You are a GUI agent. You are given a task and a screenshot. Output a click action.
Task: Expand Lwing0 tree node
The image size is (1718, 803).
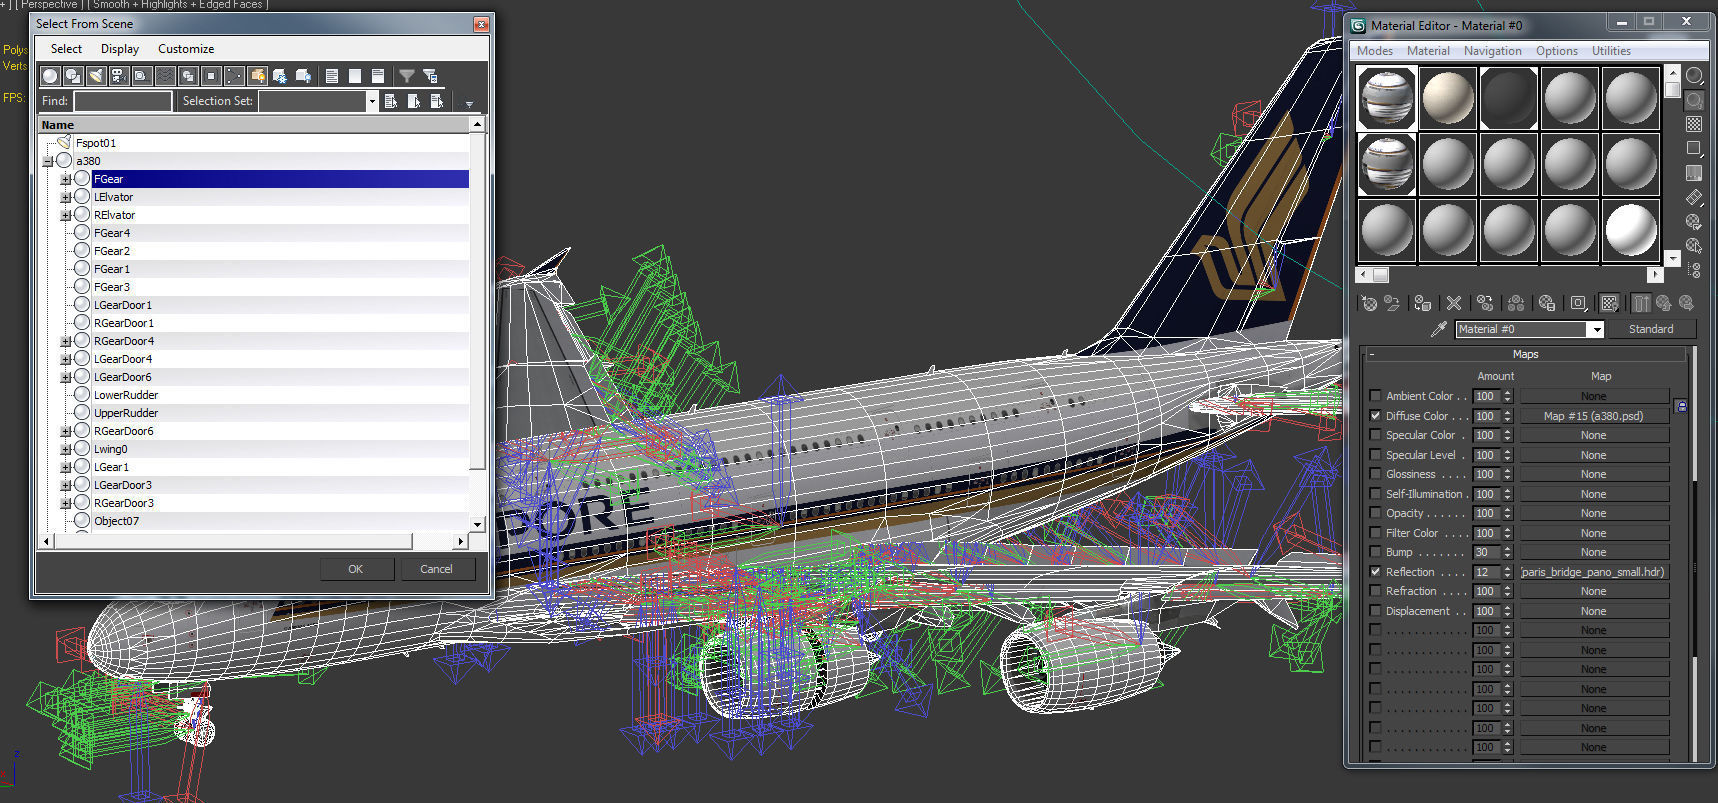66,449
